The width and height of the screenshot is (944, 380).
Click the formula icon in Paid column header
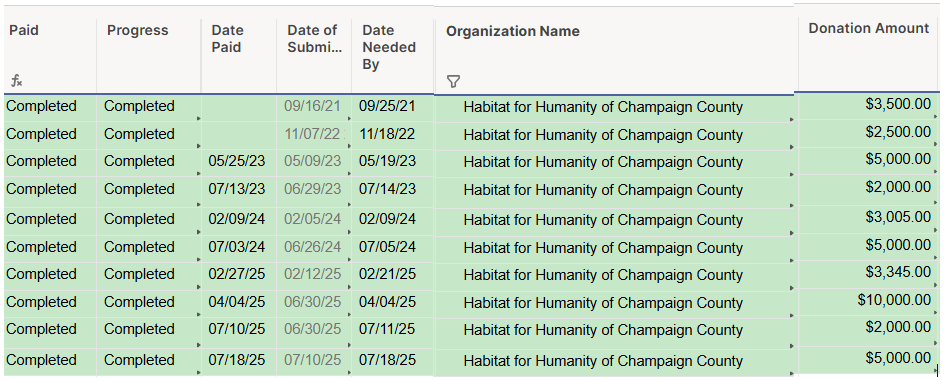17,81
